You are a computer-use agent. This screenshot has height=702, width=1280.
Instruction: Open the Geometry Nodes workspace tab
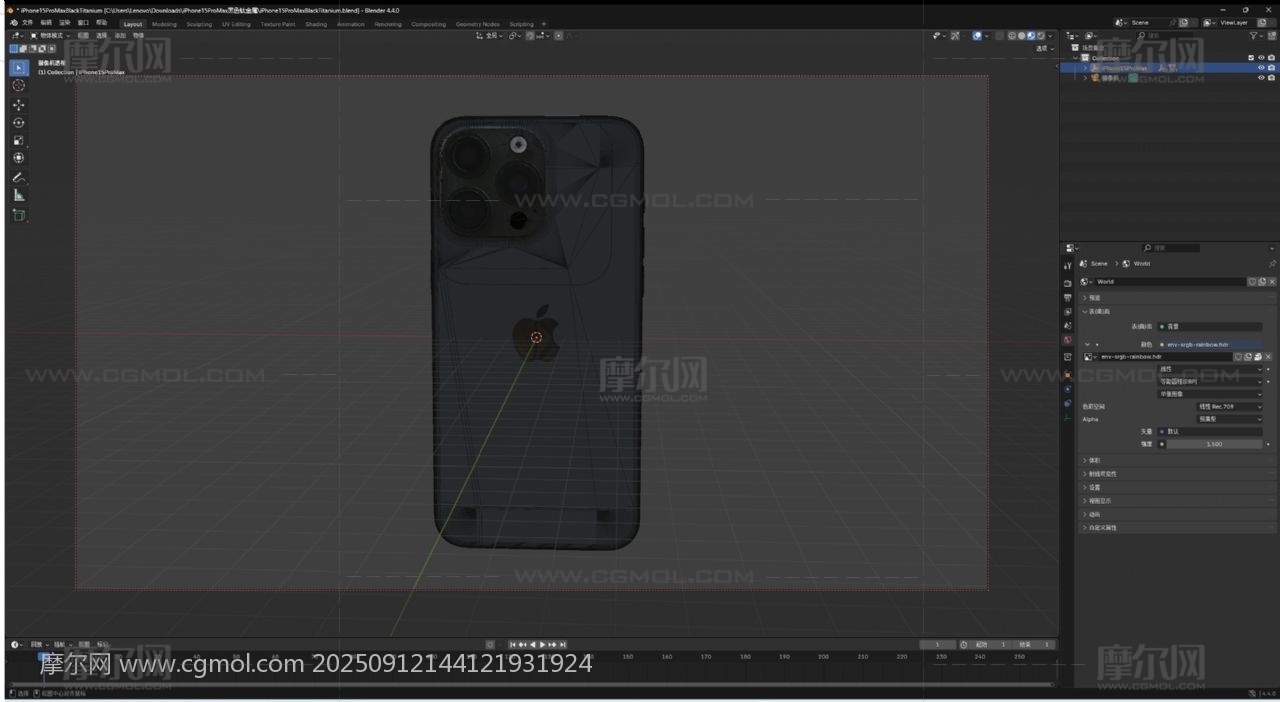tap(477, 24)
